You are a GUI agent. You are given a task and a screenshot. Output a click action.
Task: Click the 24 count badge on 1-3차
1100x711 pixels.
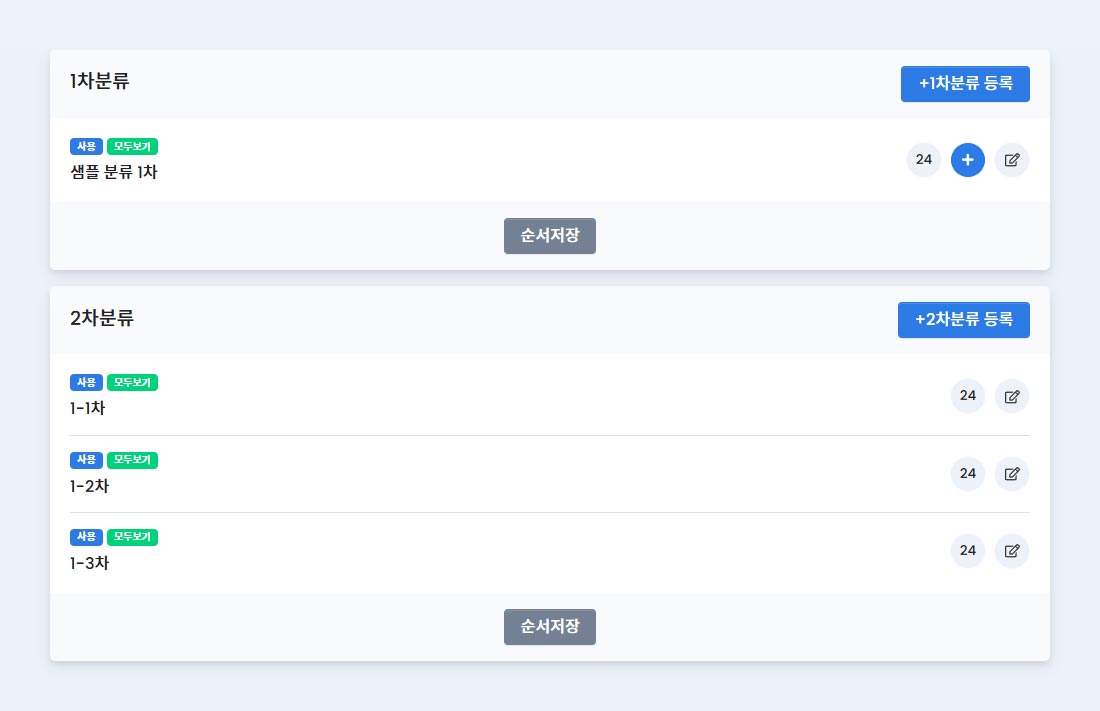pos(967,551)
